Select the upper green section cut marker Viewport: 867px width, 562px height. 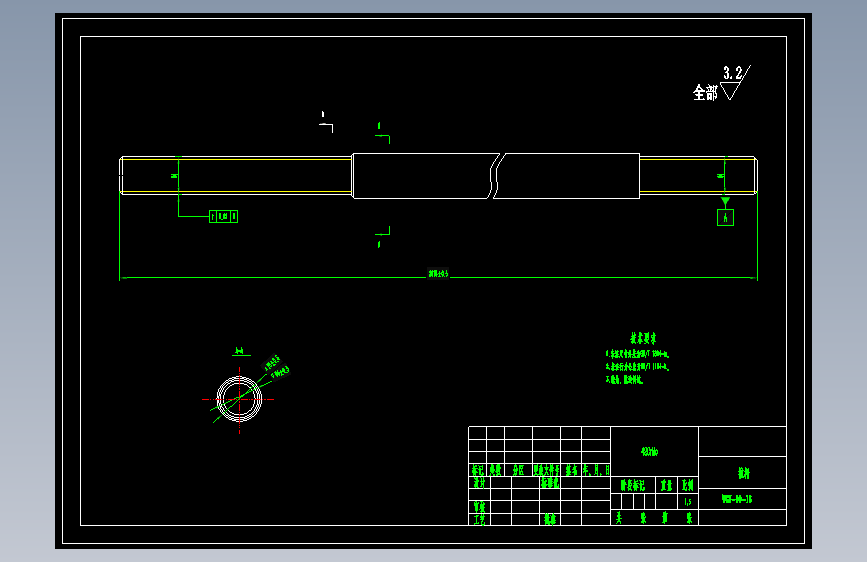click(x=383, y=133)
